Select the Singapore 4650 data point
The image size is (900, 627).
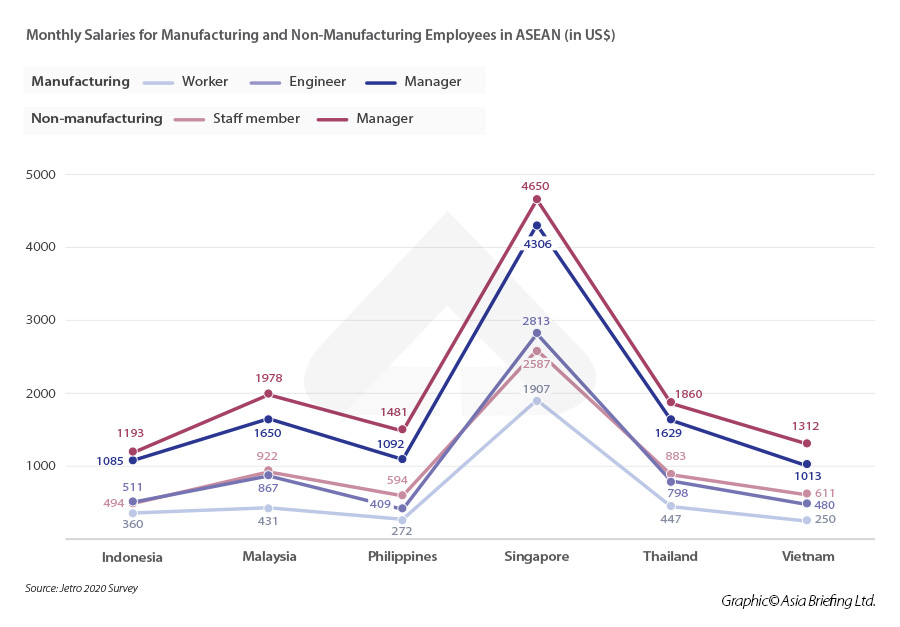[x=536, y=199]
